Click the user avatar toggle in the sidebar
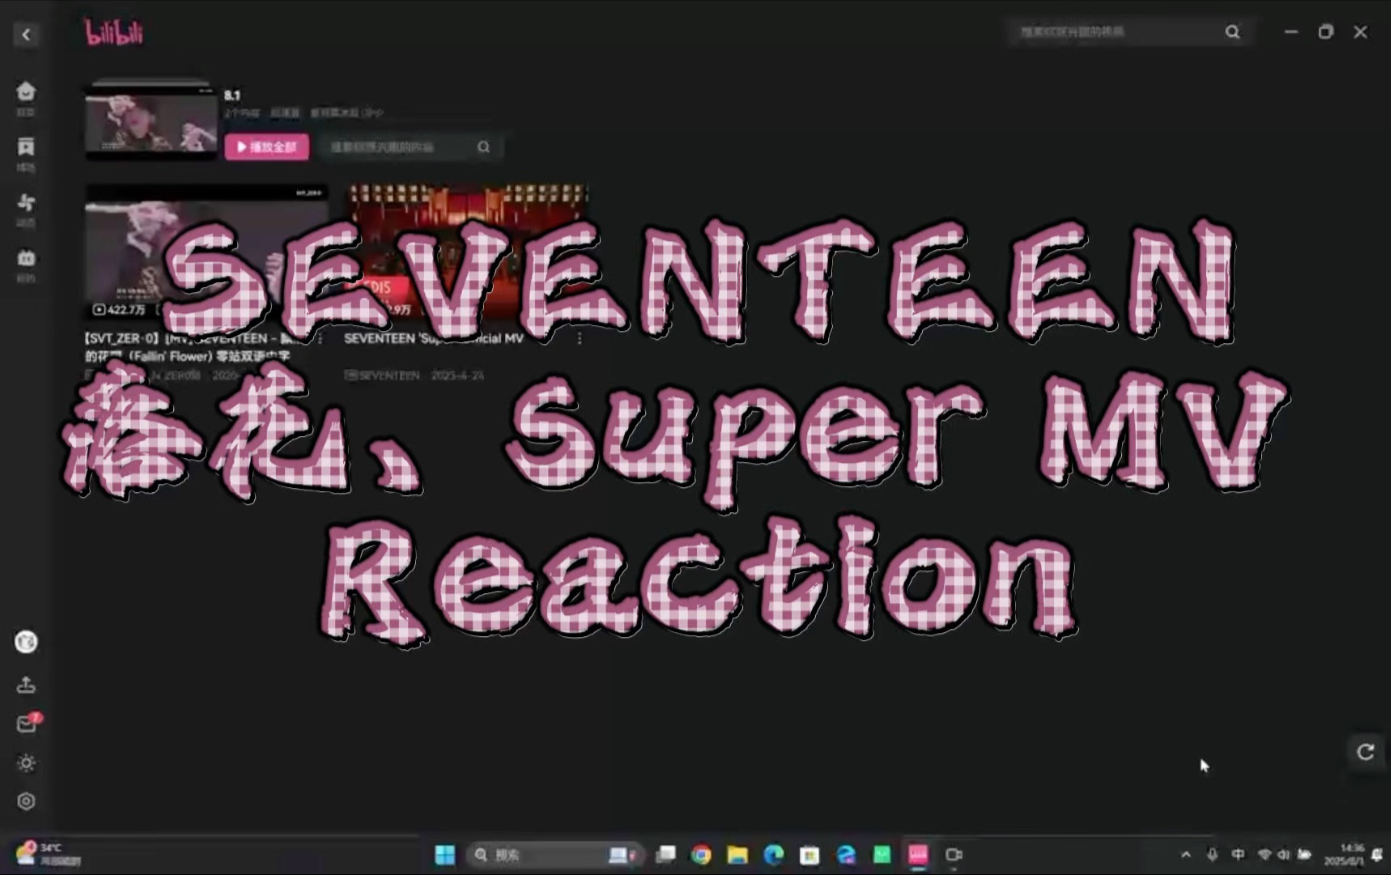 click(25, 643)
